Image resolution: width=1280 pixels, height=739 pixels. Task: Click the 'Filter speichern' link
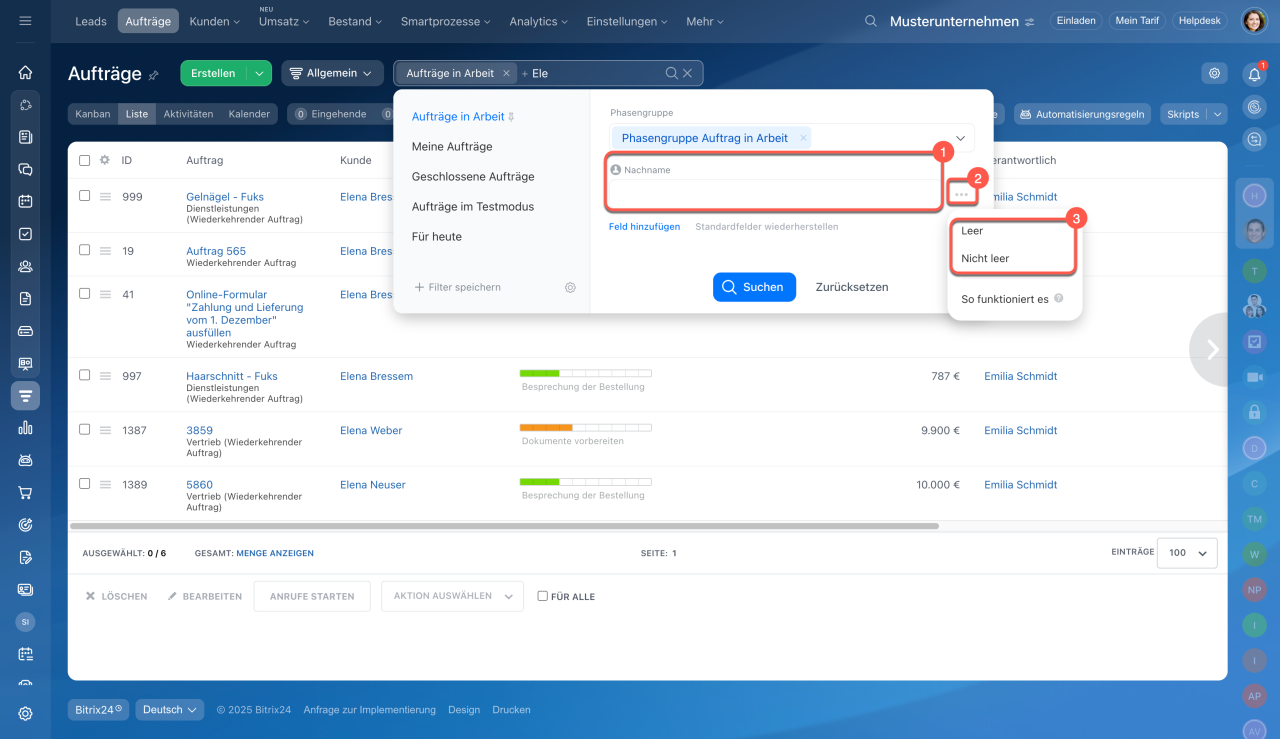[458, 287]
